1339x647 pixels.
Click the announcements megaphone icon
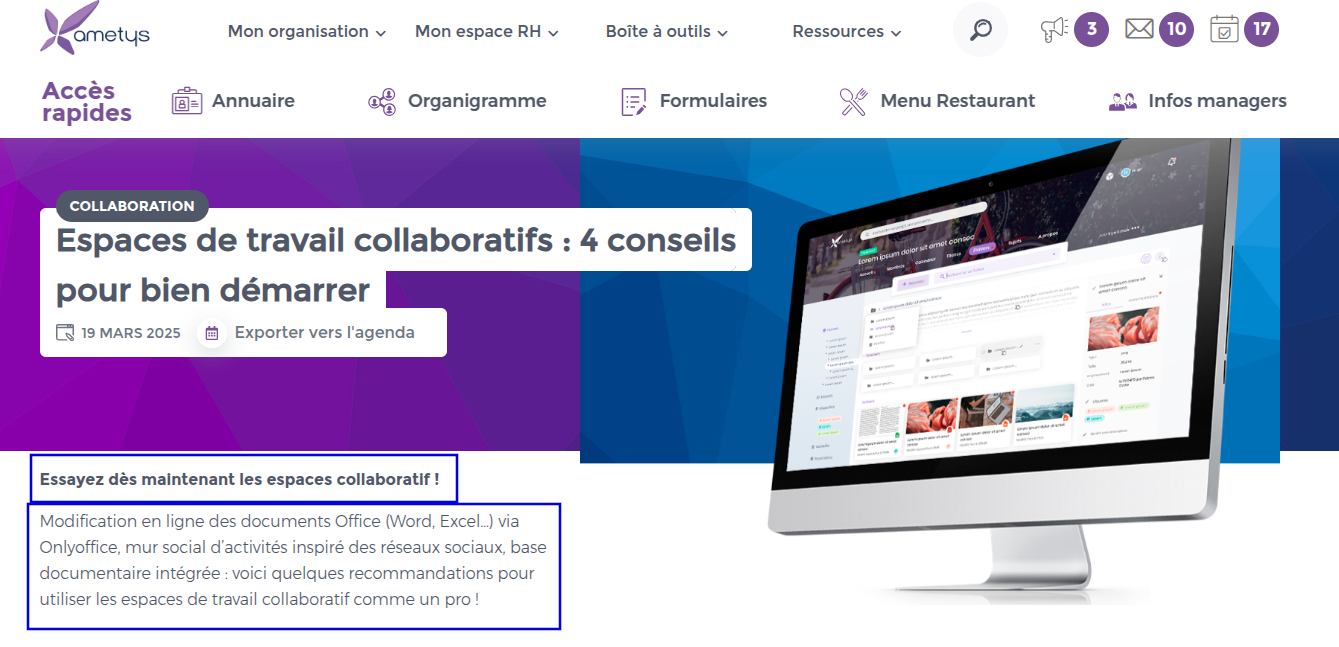coord(1054,30)
